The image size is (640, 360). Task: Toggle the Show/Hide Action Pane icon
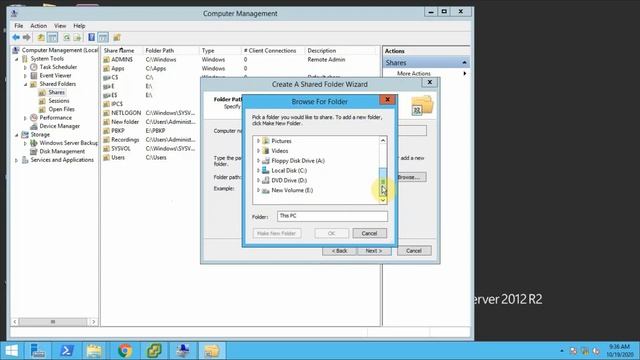[x=103, y=38]
